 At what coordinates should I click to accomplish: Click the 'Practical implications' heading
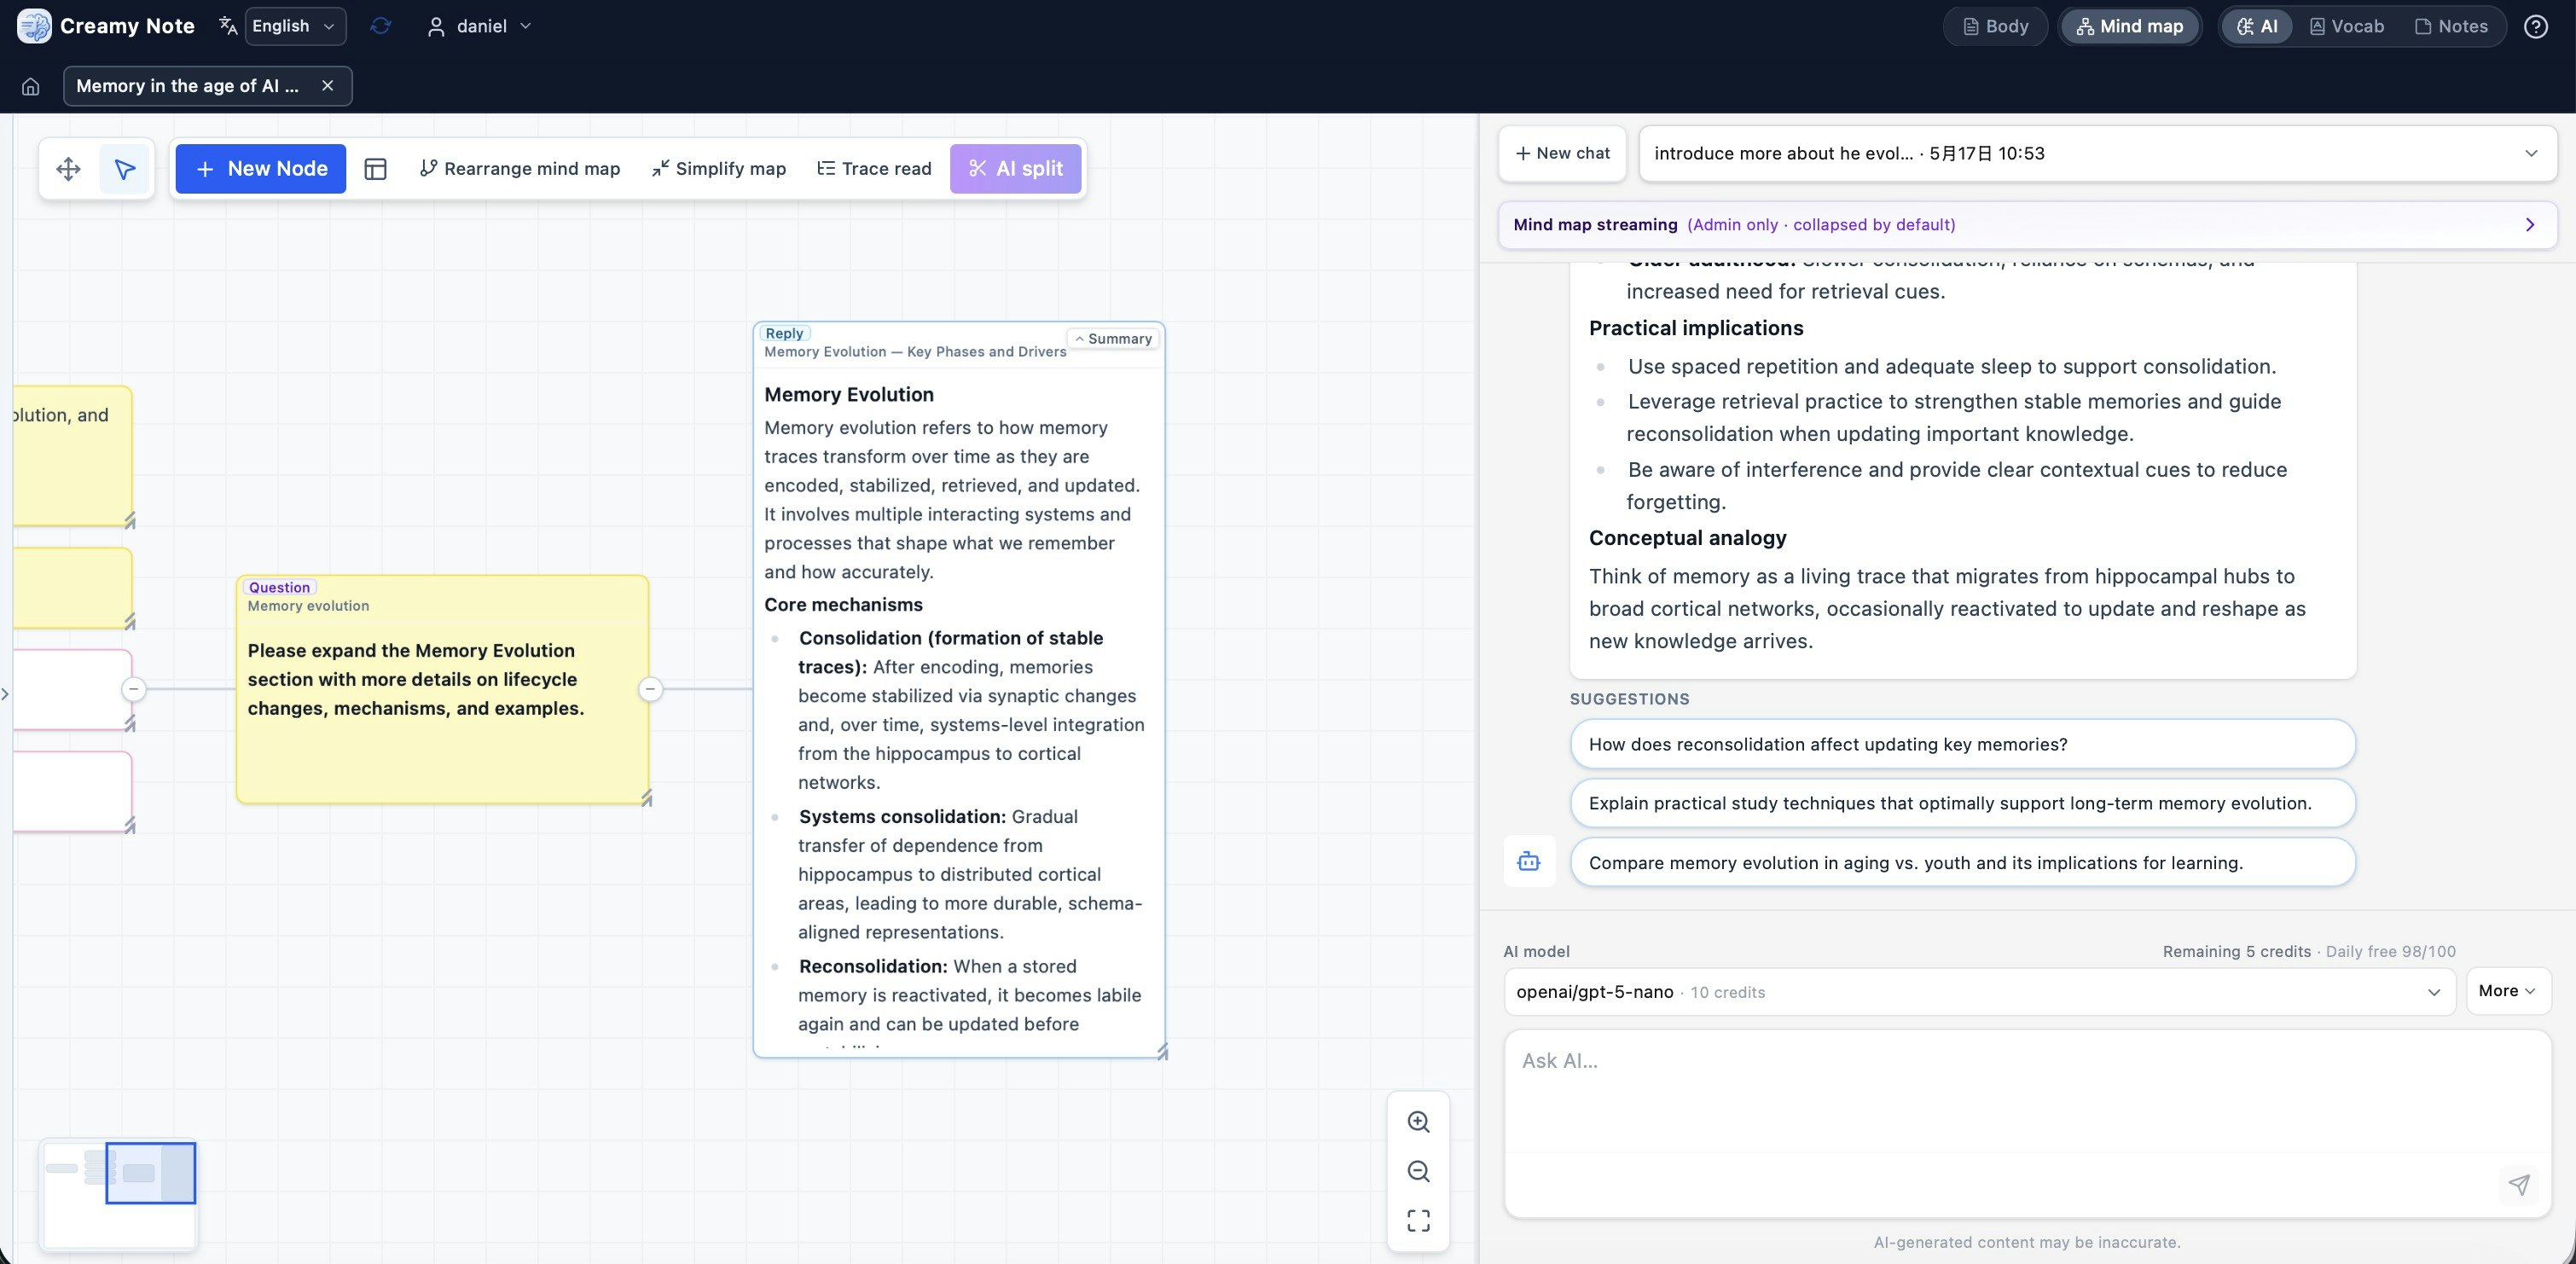click(1696, 328)
